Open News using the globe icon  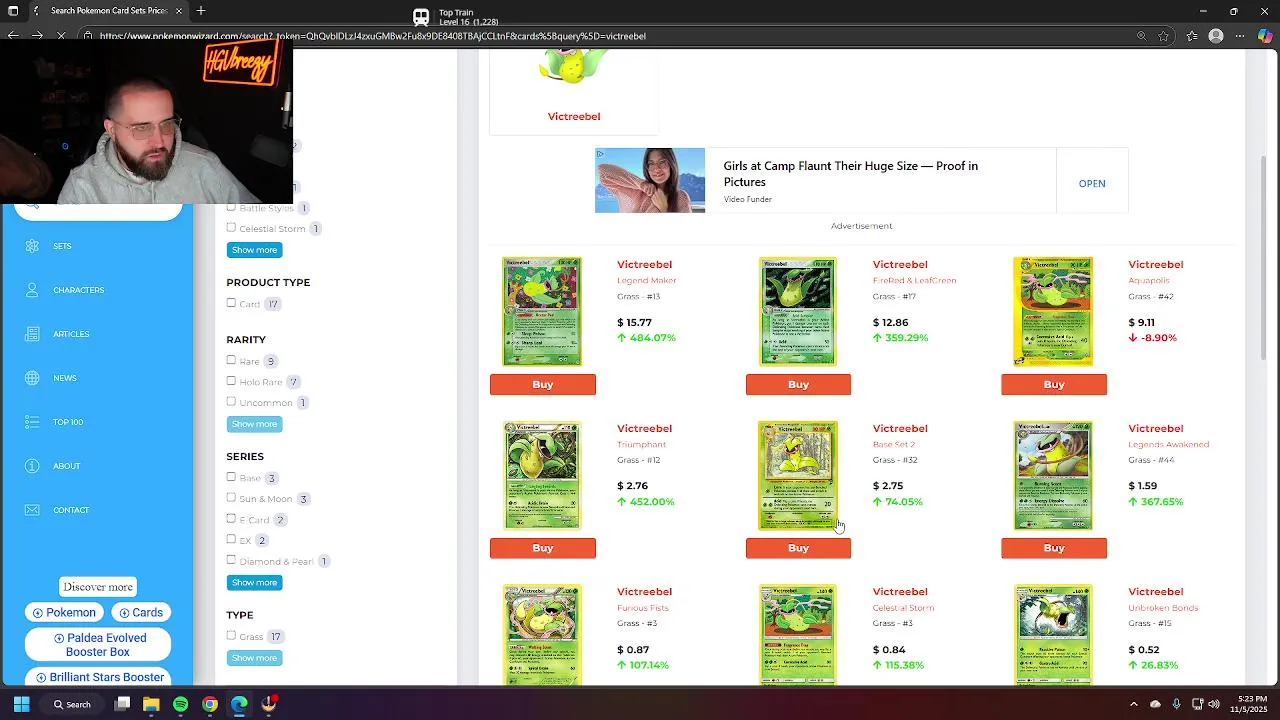coord(33,378)
